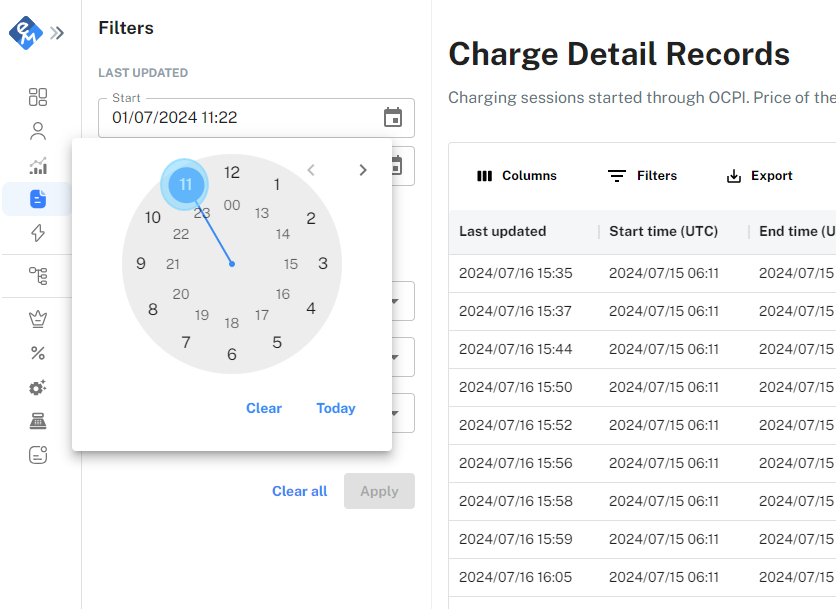The height and width of the screenshot is (609, 836).
Task: Open the analytics chart icon in sidebar
Action: click(x=38, y=166)
